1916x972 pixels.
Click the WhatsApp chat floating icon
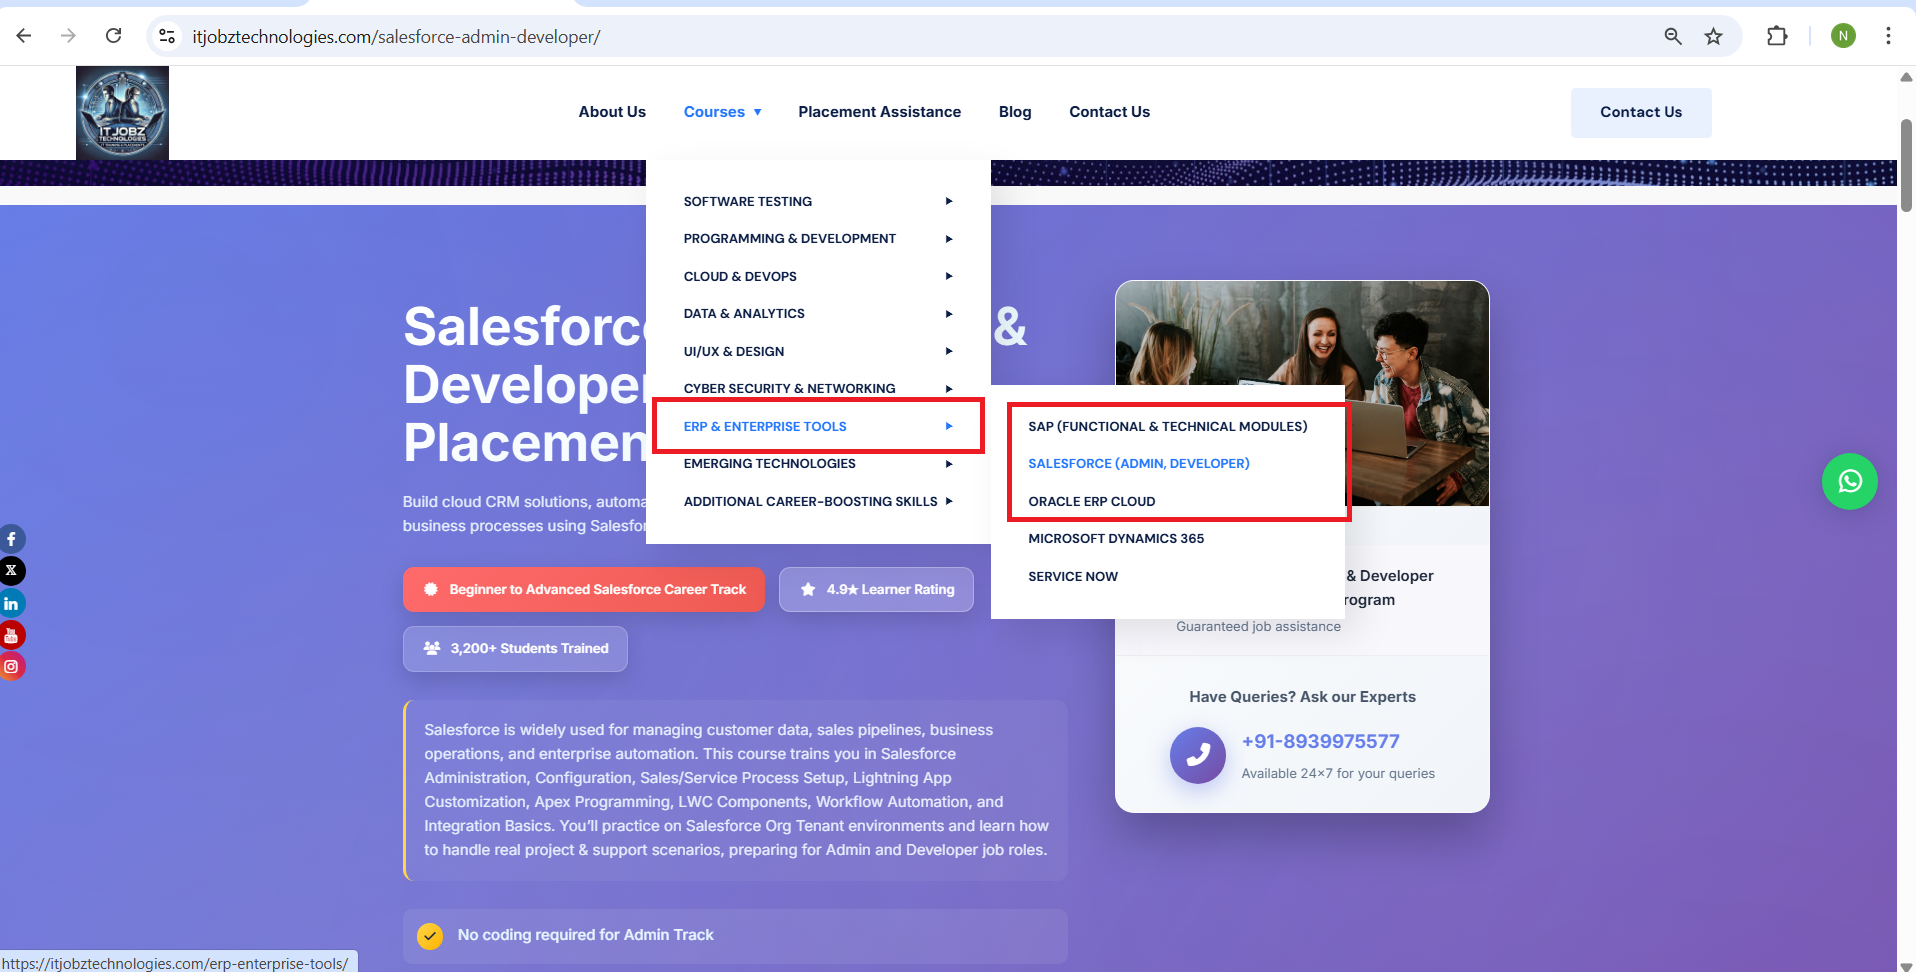tap(1849, 481)
